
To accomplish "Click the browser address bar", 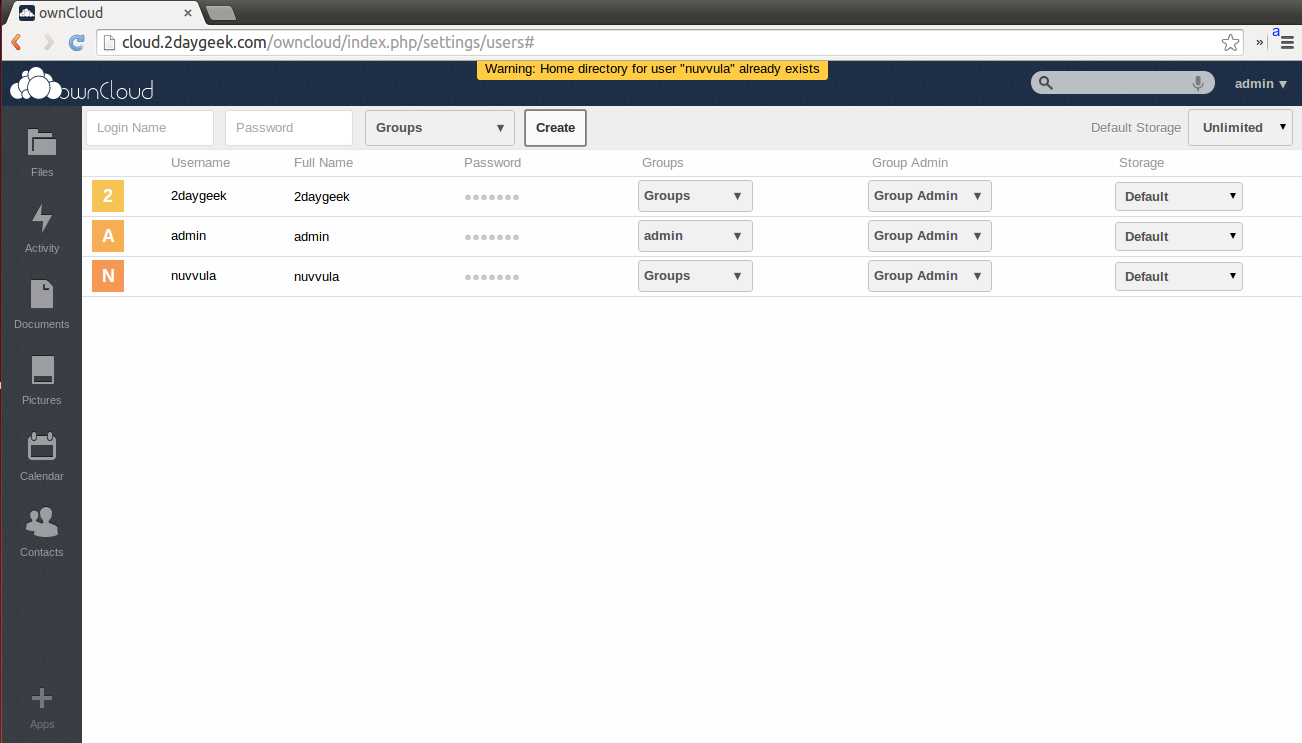I will point(670,42).
